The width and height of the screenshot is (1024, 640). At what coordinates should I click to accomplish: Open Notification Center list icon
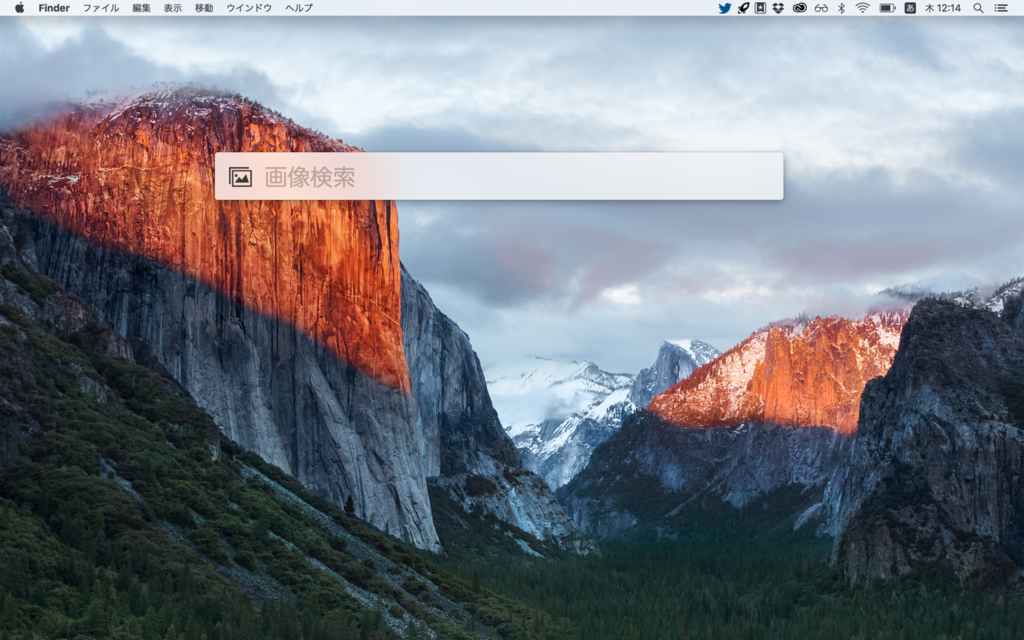(x=1000, y=8)
